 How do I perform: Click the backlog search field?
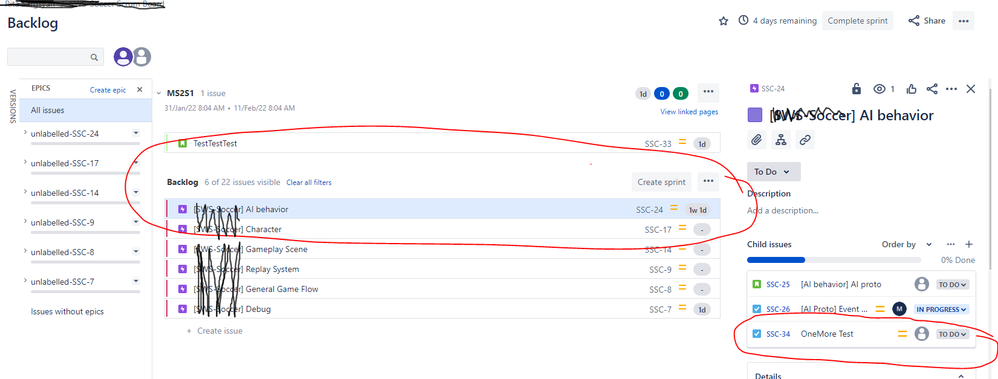pos(55,57)
